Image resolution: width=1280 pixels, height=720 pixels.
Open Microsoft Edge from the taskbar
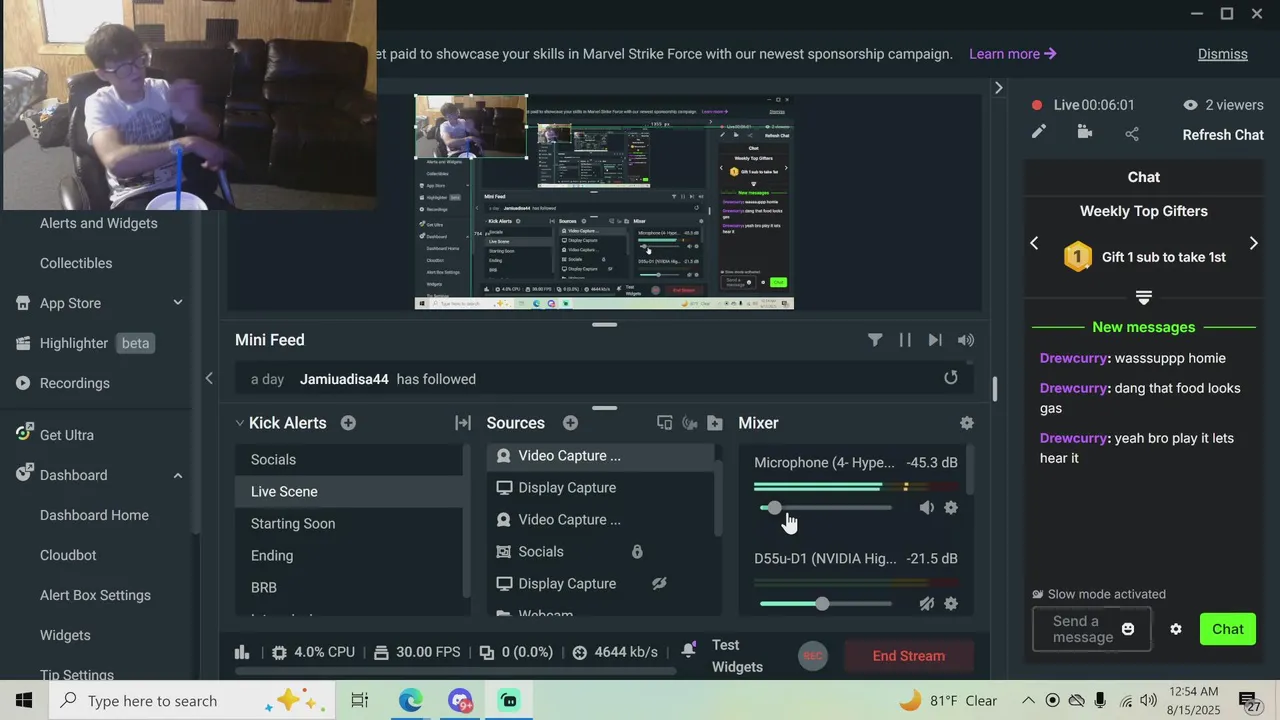tap(410, 701)
